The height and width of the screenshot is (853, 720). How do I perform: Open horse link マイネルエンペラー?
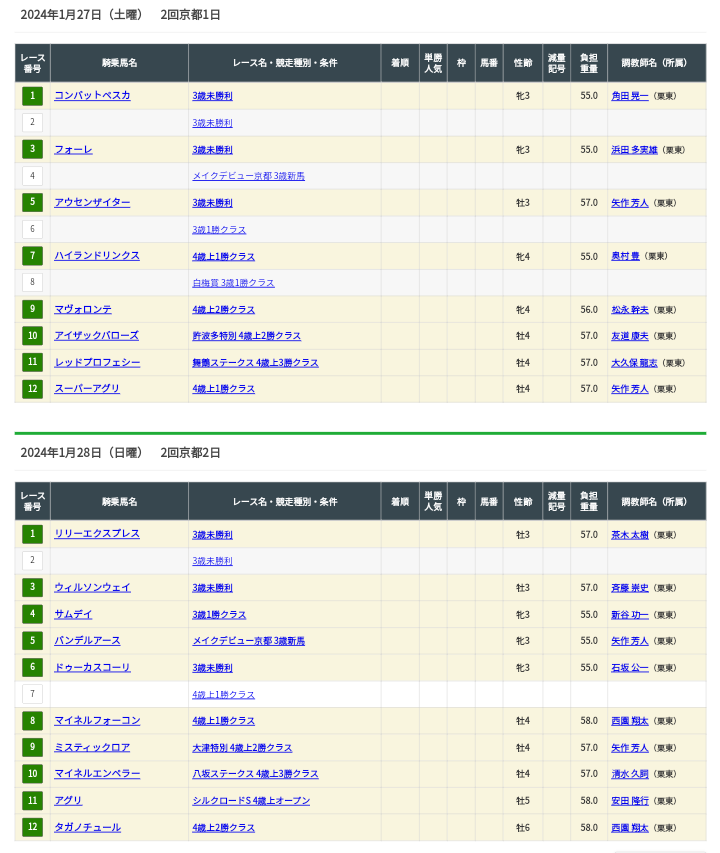click(97, 773)
